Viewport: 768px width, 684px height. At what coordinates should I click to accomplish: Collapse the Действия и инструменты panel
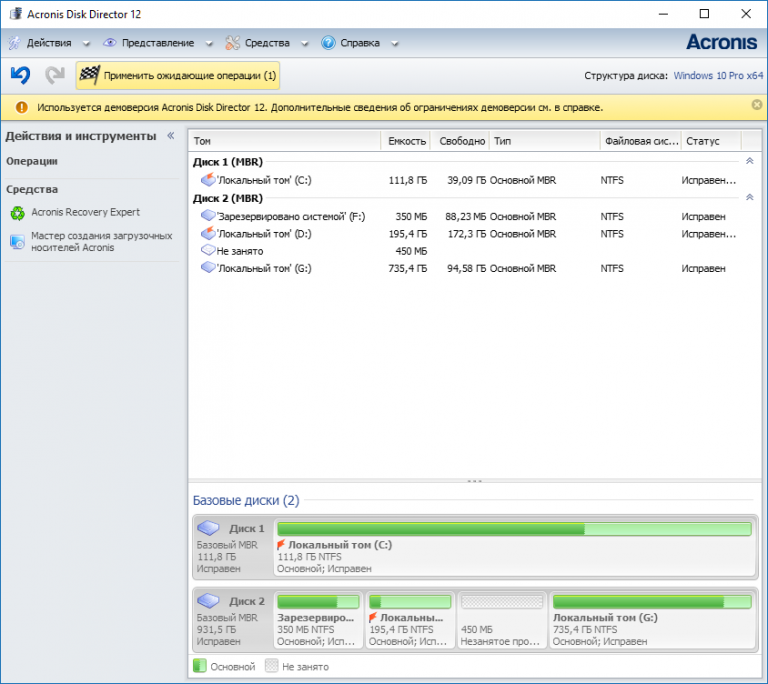click(x=171, y=136)
